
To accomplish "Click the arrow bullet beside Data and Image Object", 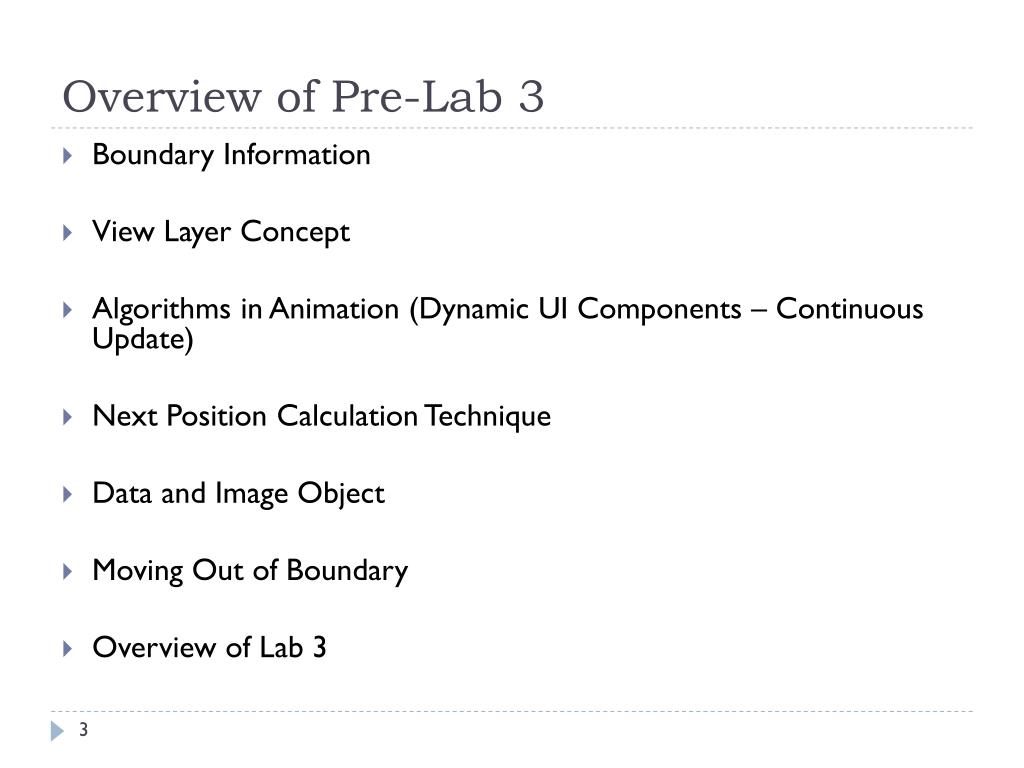I will point(67,494).
